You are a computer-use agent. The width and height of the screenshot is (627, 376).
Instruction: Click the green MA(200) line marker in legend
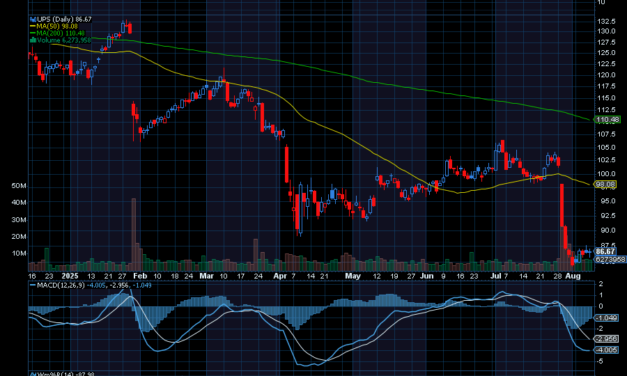[x=33, y=33]
